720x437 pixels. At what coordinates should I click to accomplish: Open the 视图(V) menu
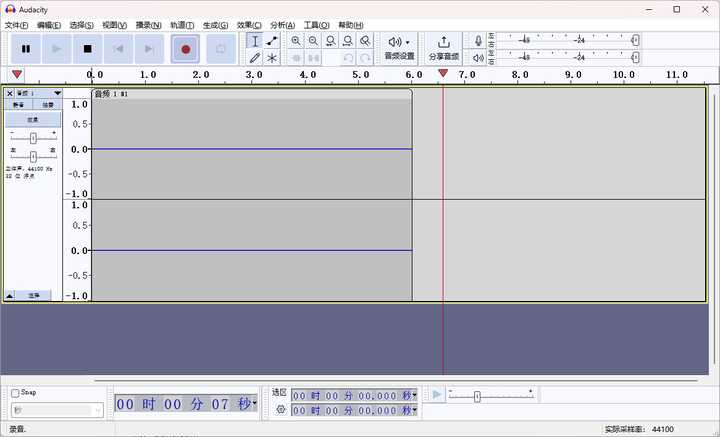pyautogui.click(x=114, y=25)
